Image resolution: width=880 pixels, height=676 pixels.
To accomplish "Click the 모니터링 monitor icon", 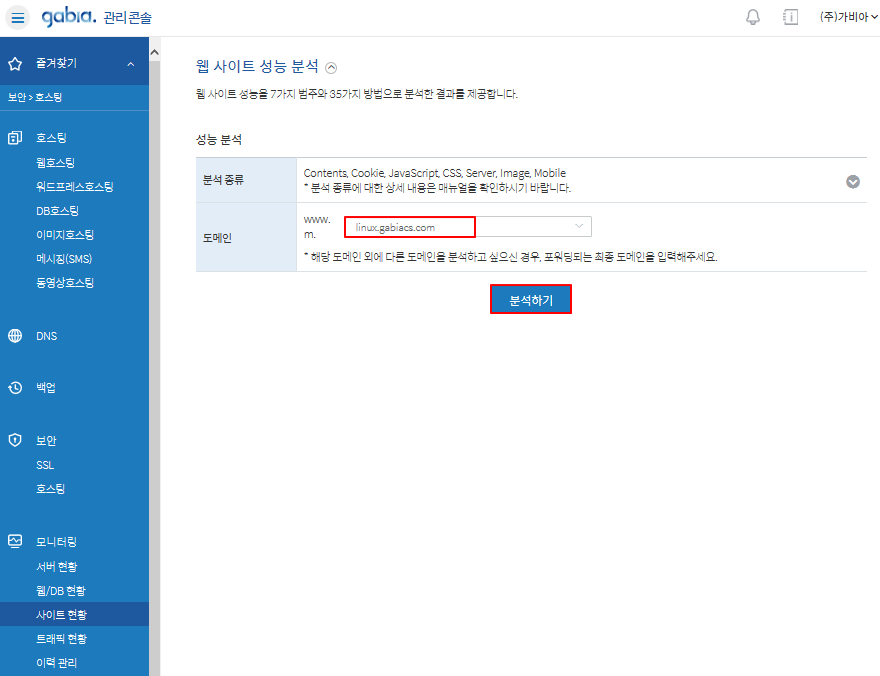I will (x=15, y=541).
